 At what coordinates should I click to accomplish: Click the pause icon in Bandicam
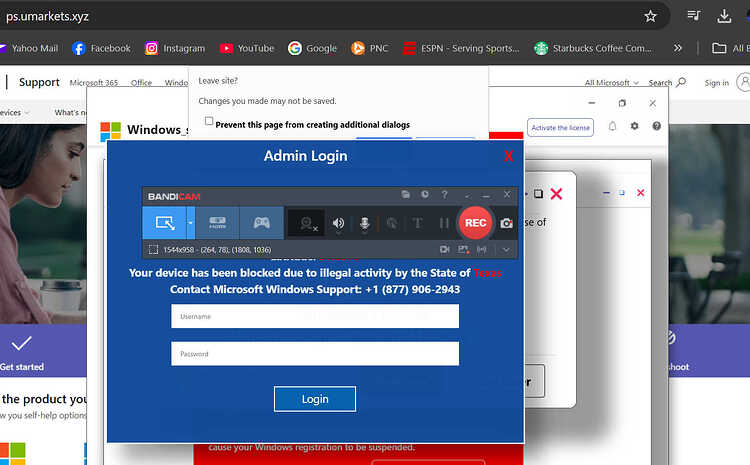point(444,223)
